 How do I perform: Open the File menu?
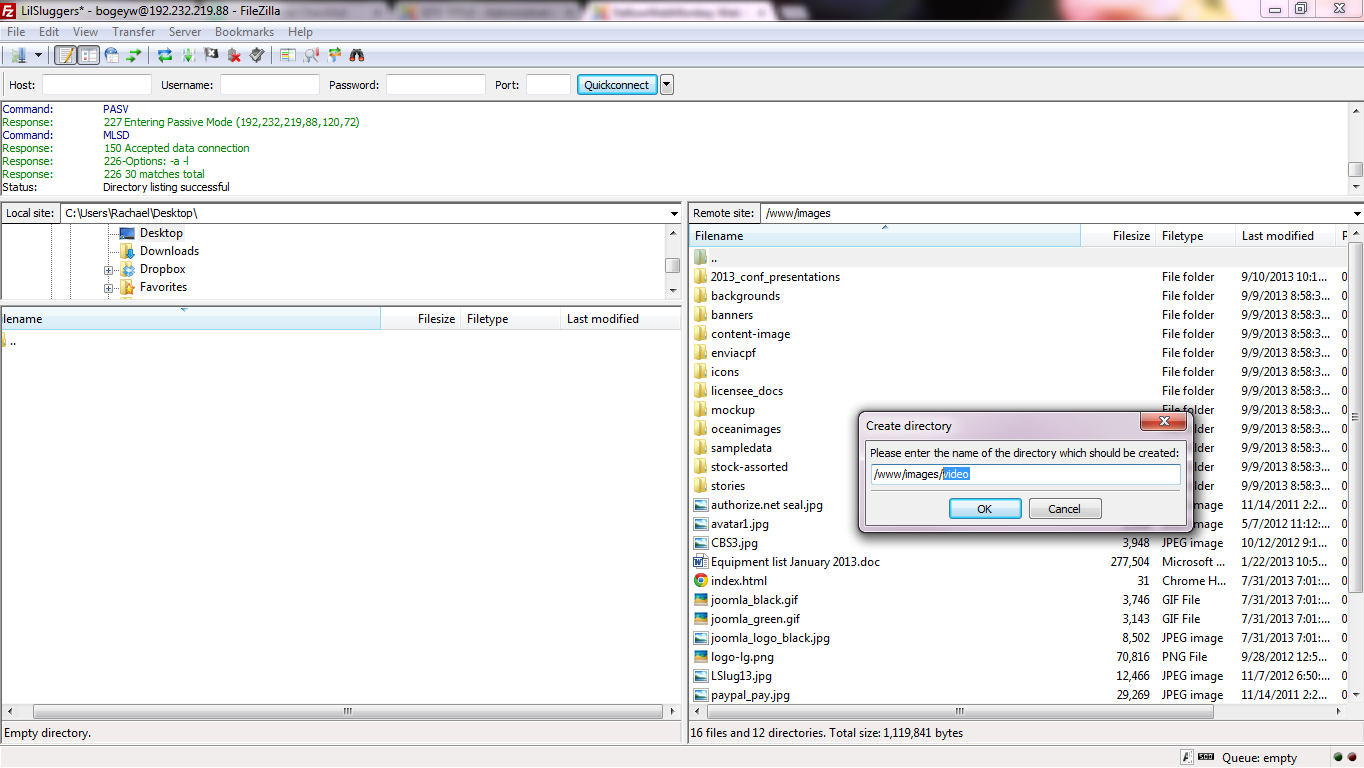tap(16, 32)
